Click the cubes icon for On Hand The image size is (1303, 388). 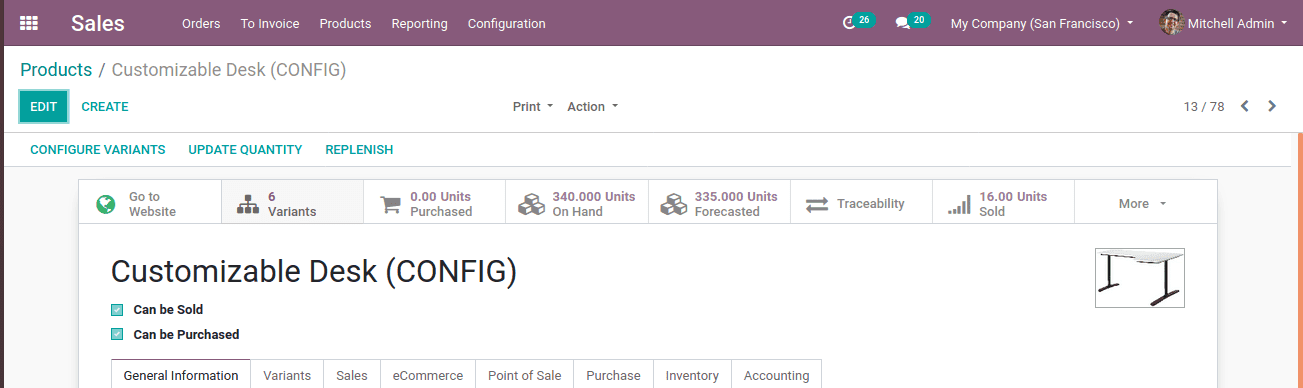tap(531, 204)
